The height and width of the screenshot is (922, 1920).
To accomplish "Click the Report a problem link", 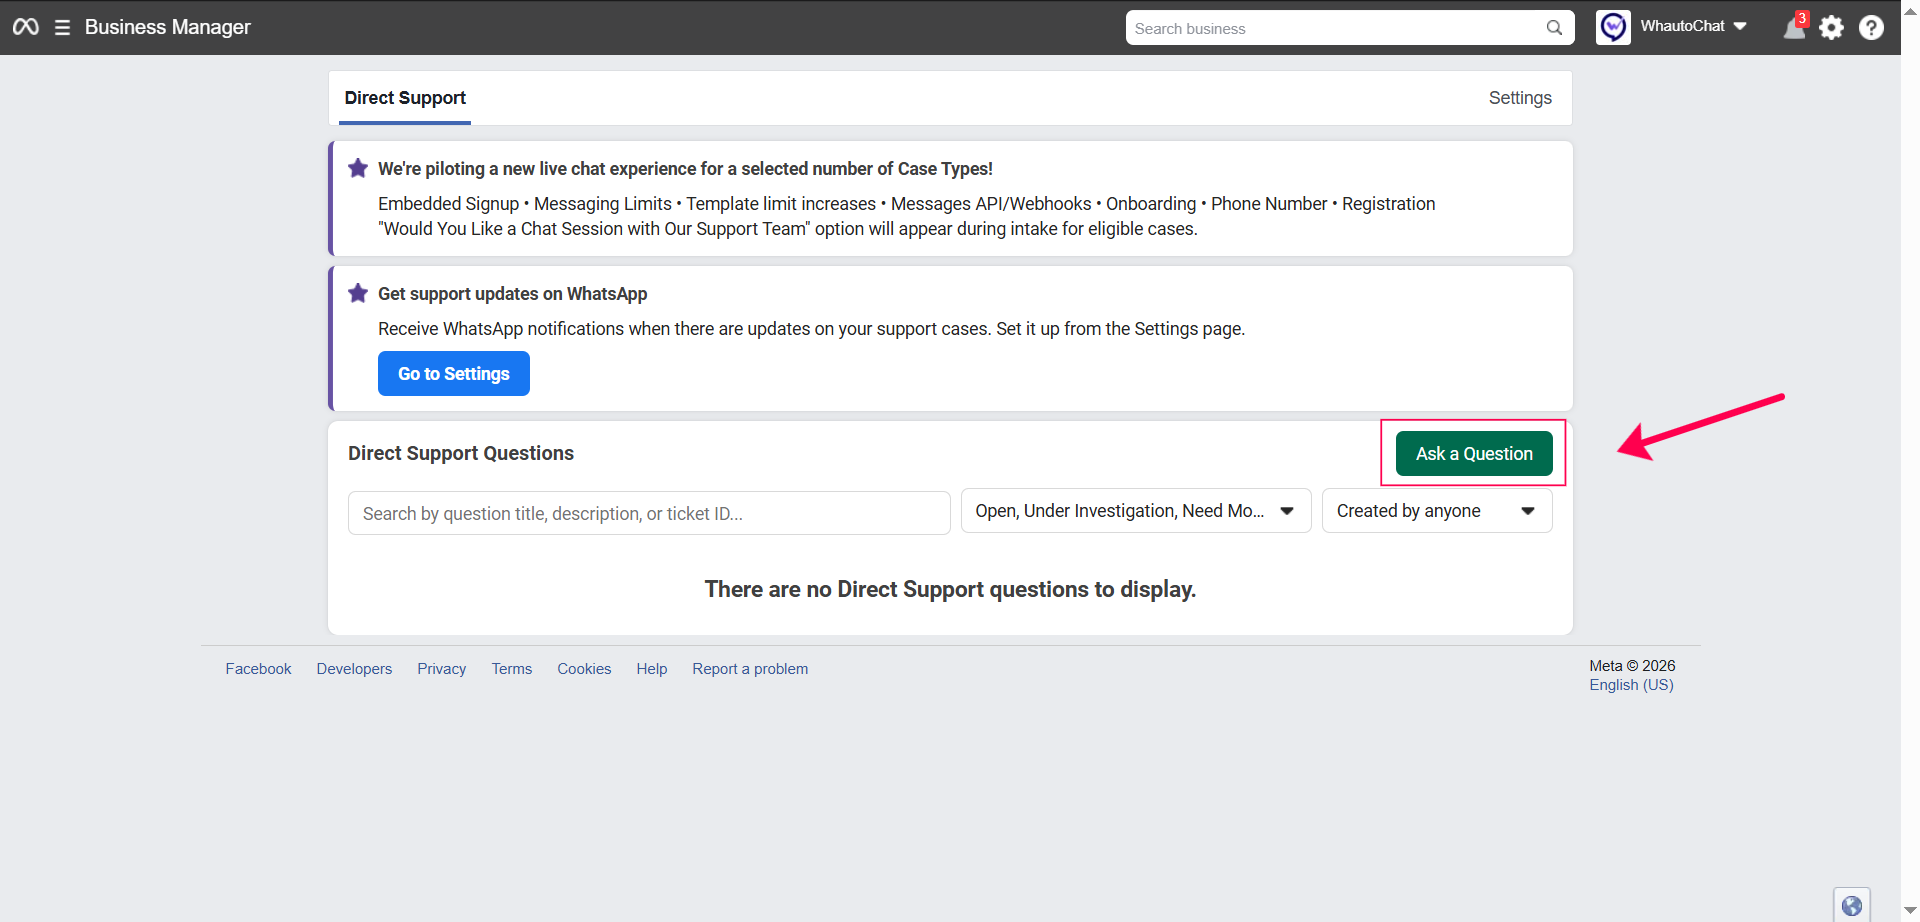I will pyautogui.click(x=750, y=669).
